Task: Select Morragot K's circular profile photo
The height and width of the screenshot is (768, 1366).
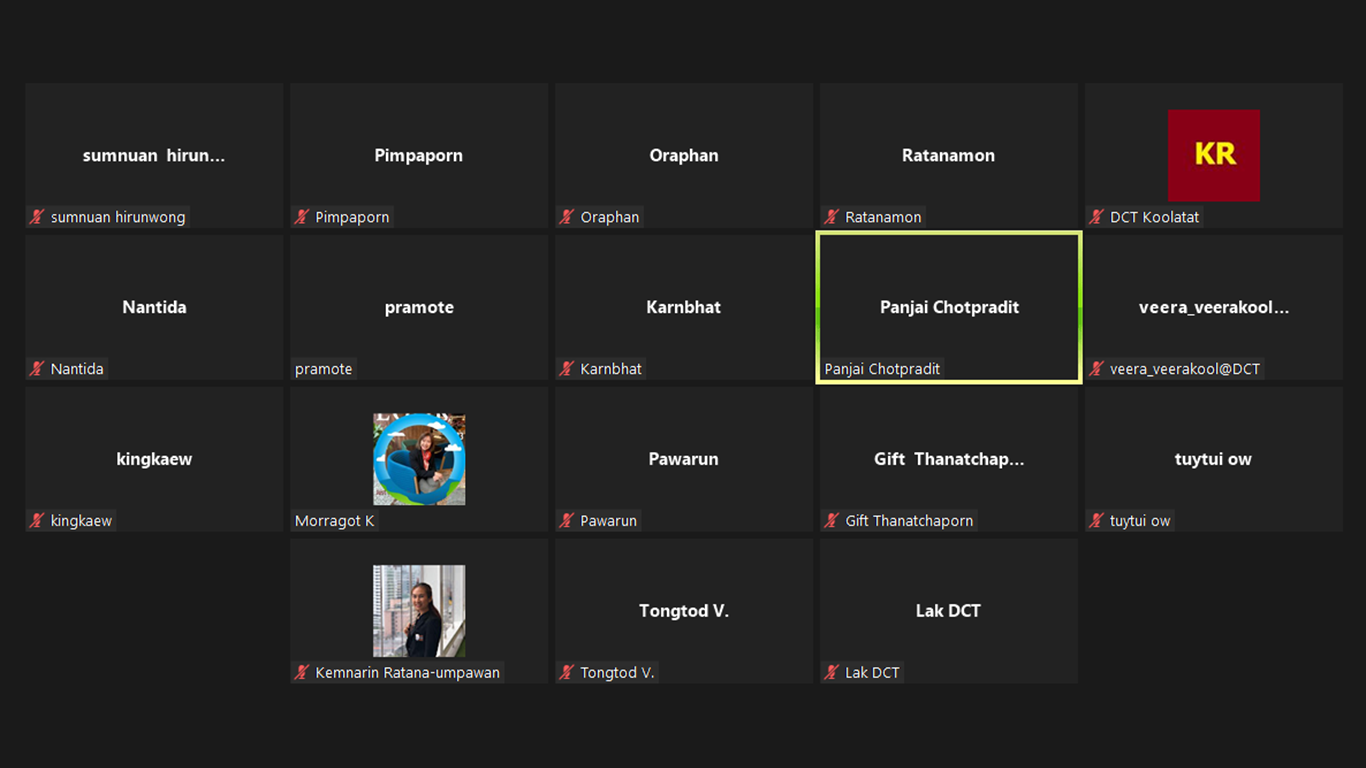Action: click(x=419, y=459)
